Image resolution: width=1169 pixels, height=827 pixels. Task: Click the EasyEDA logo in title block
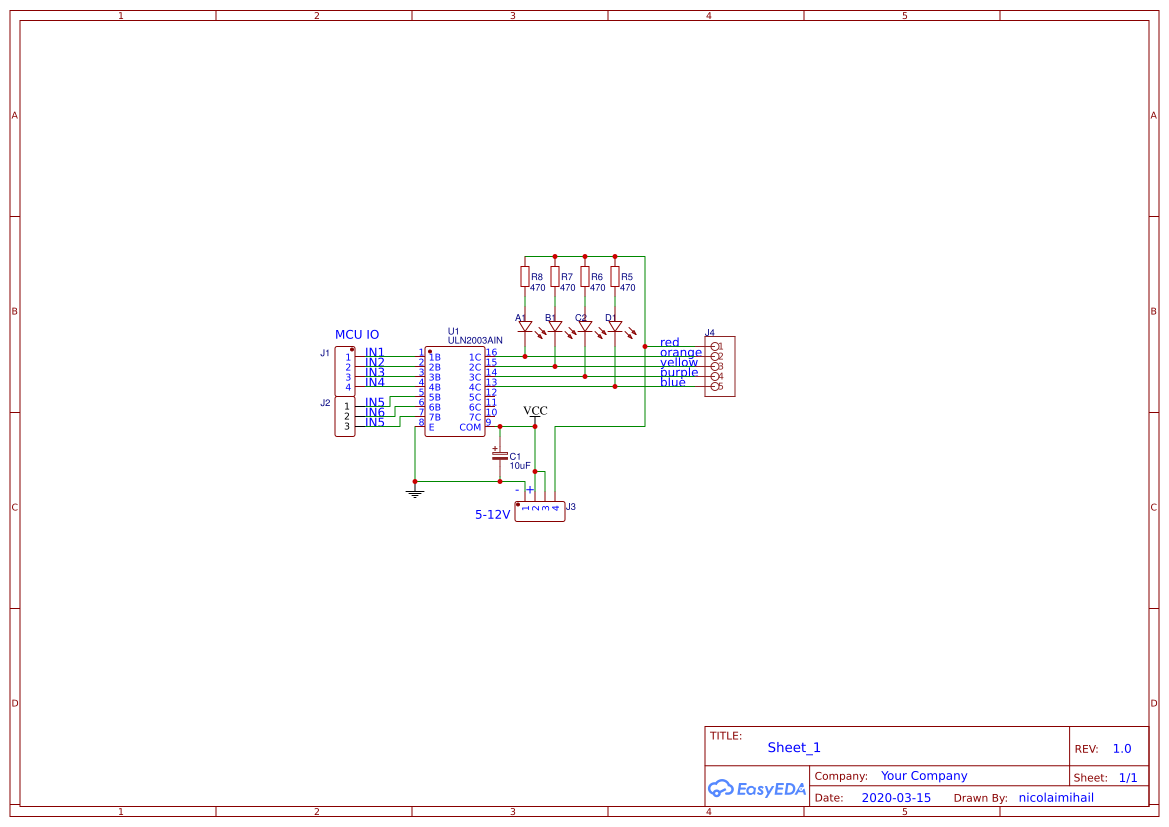pos(756,788)
